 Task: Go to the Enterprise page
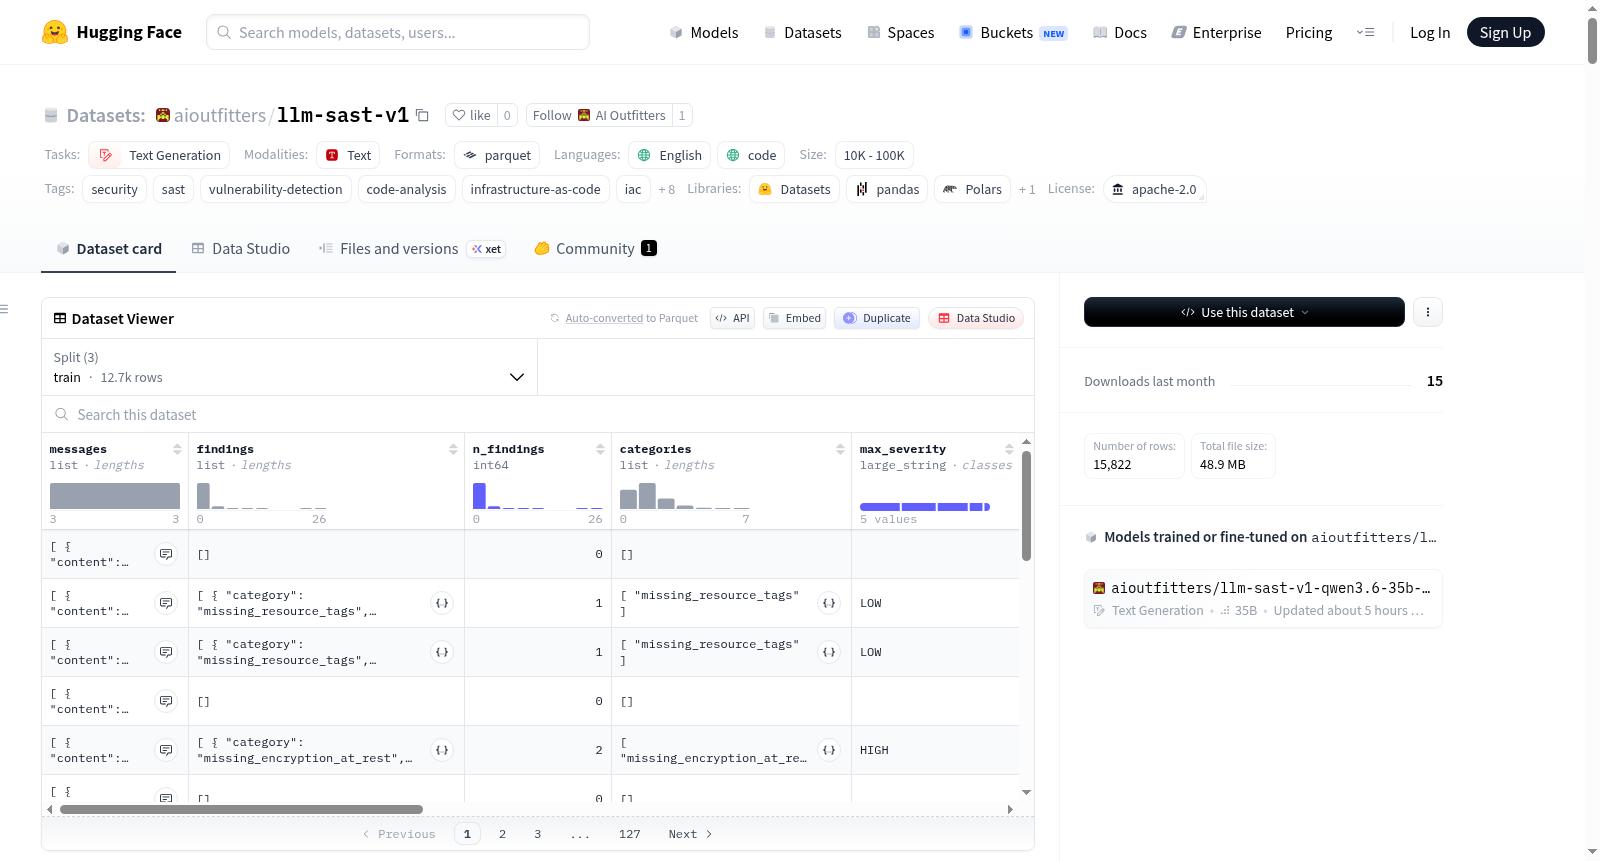point(1216,32)
